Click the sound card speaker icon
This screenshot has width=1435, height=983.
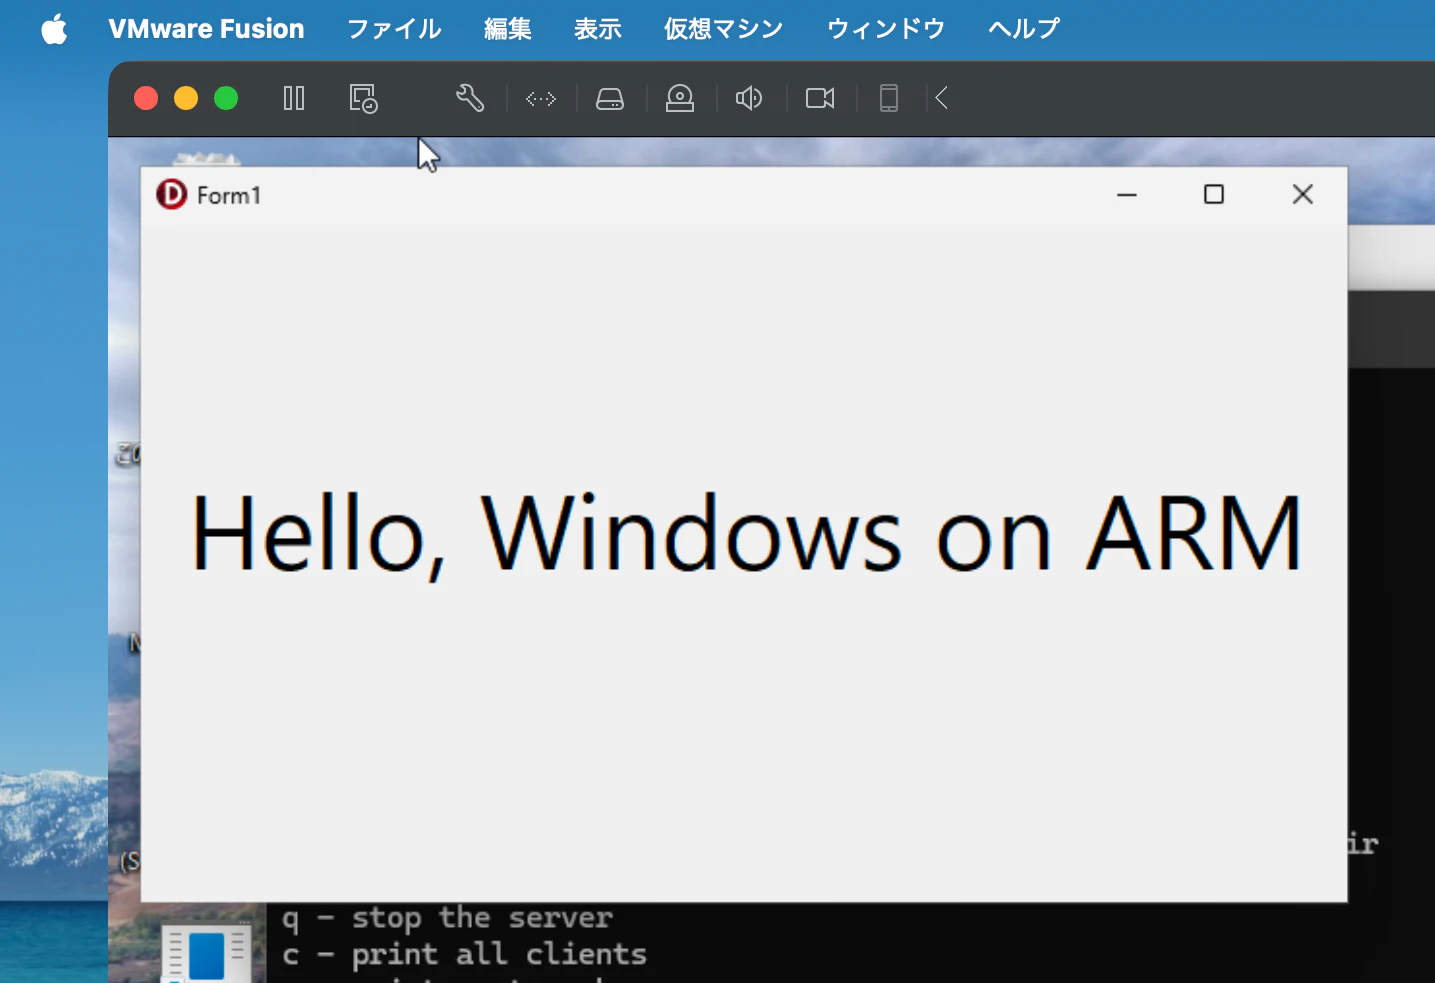click(x=749, y=98)
